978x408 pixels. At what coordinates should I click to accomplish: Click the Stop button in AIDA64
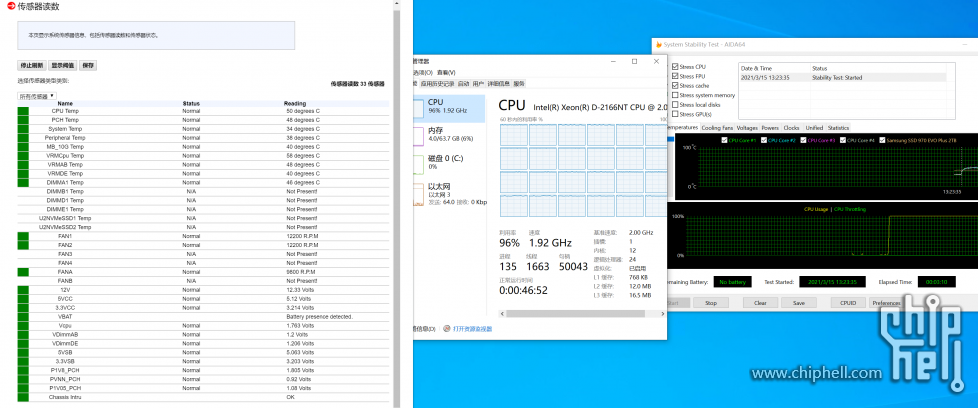[710, 303]
